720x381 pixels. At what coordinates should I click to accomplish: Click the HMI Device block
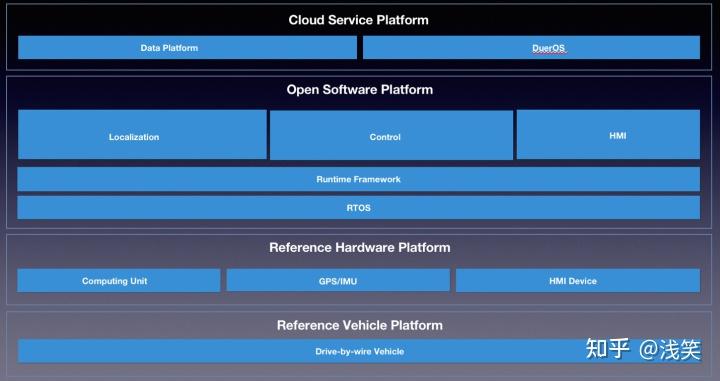[578, 280]
